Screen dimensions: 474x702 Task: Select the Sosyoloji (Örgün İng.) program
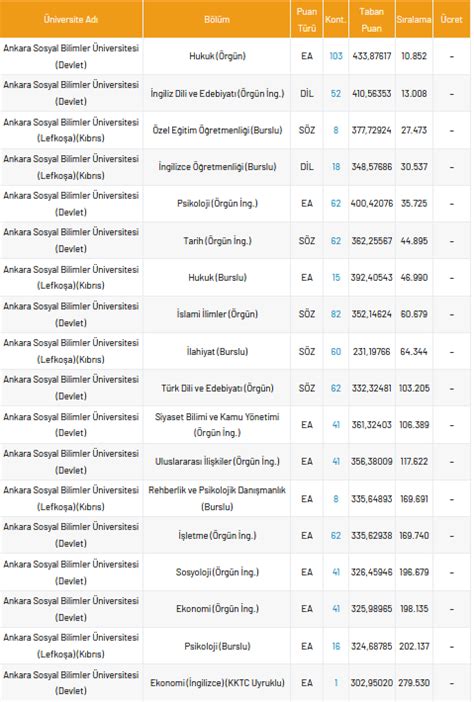click(217, 572)
